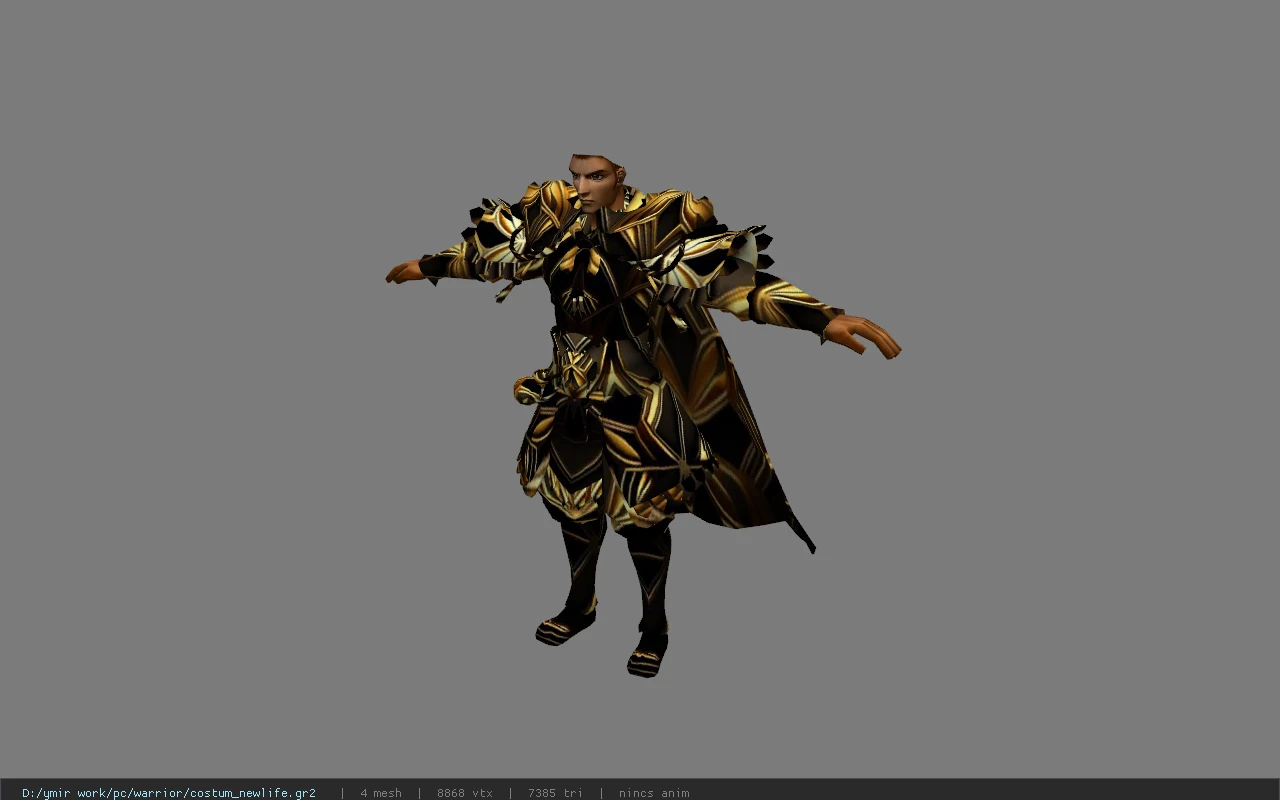Click the '7385 tri' triangle count
Screen dimensions: 1280x800
[x=555, y=793]
